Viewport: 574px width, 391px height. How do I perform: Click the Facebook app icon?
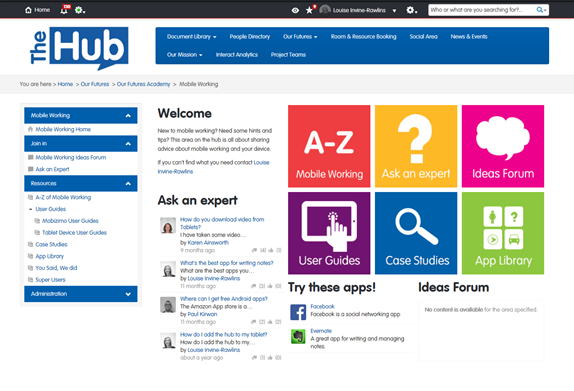[298, 312]
